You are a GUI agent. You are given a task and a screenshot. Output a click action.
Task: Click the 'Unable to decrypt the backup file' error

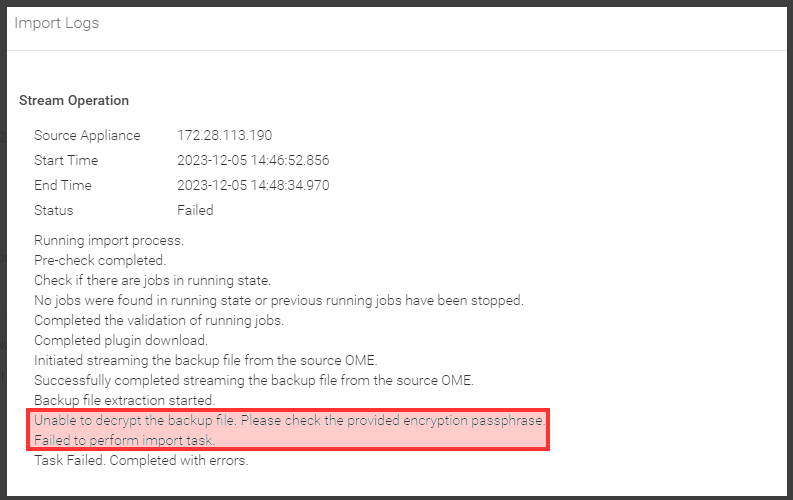click(289, 420)
